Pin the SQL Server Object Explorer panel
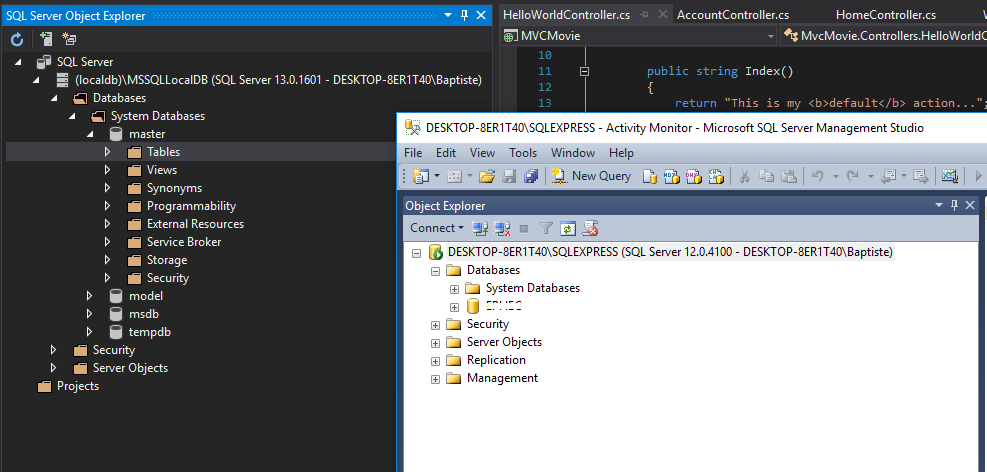This screenshot has height=472, width=987. coord(465,15)
